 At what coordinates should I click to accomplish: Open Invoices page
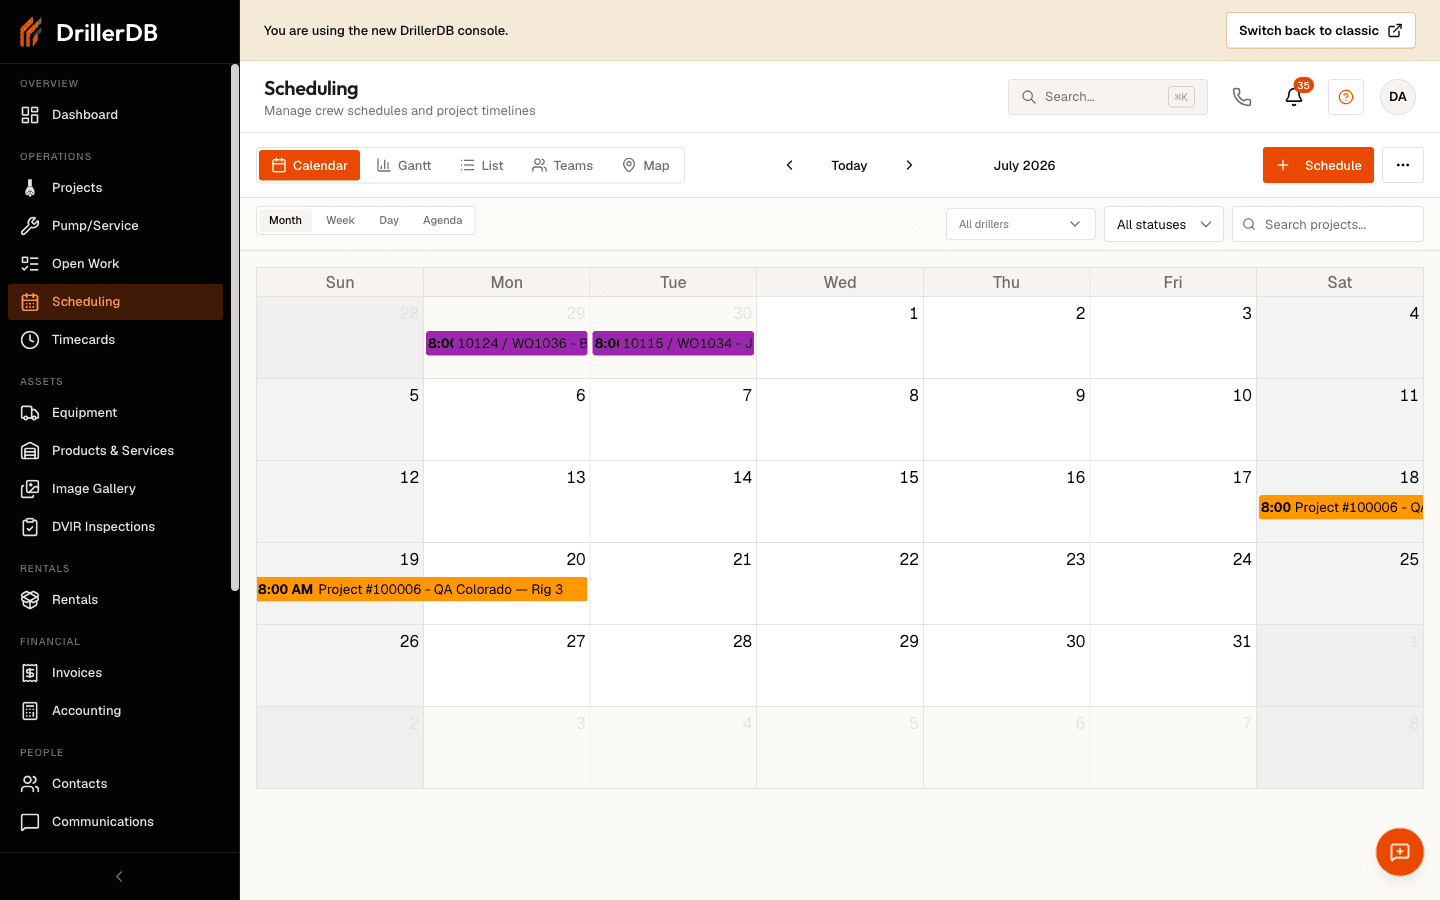pyautogui.click(x=115, y=673)
